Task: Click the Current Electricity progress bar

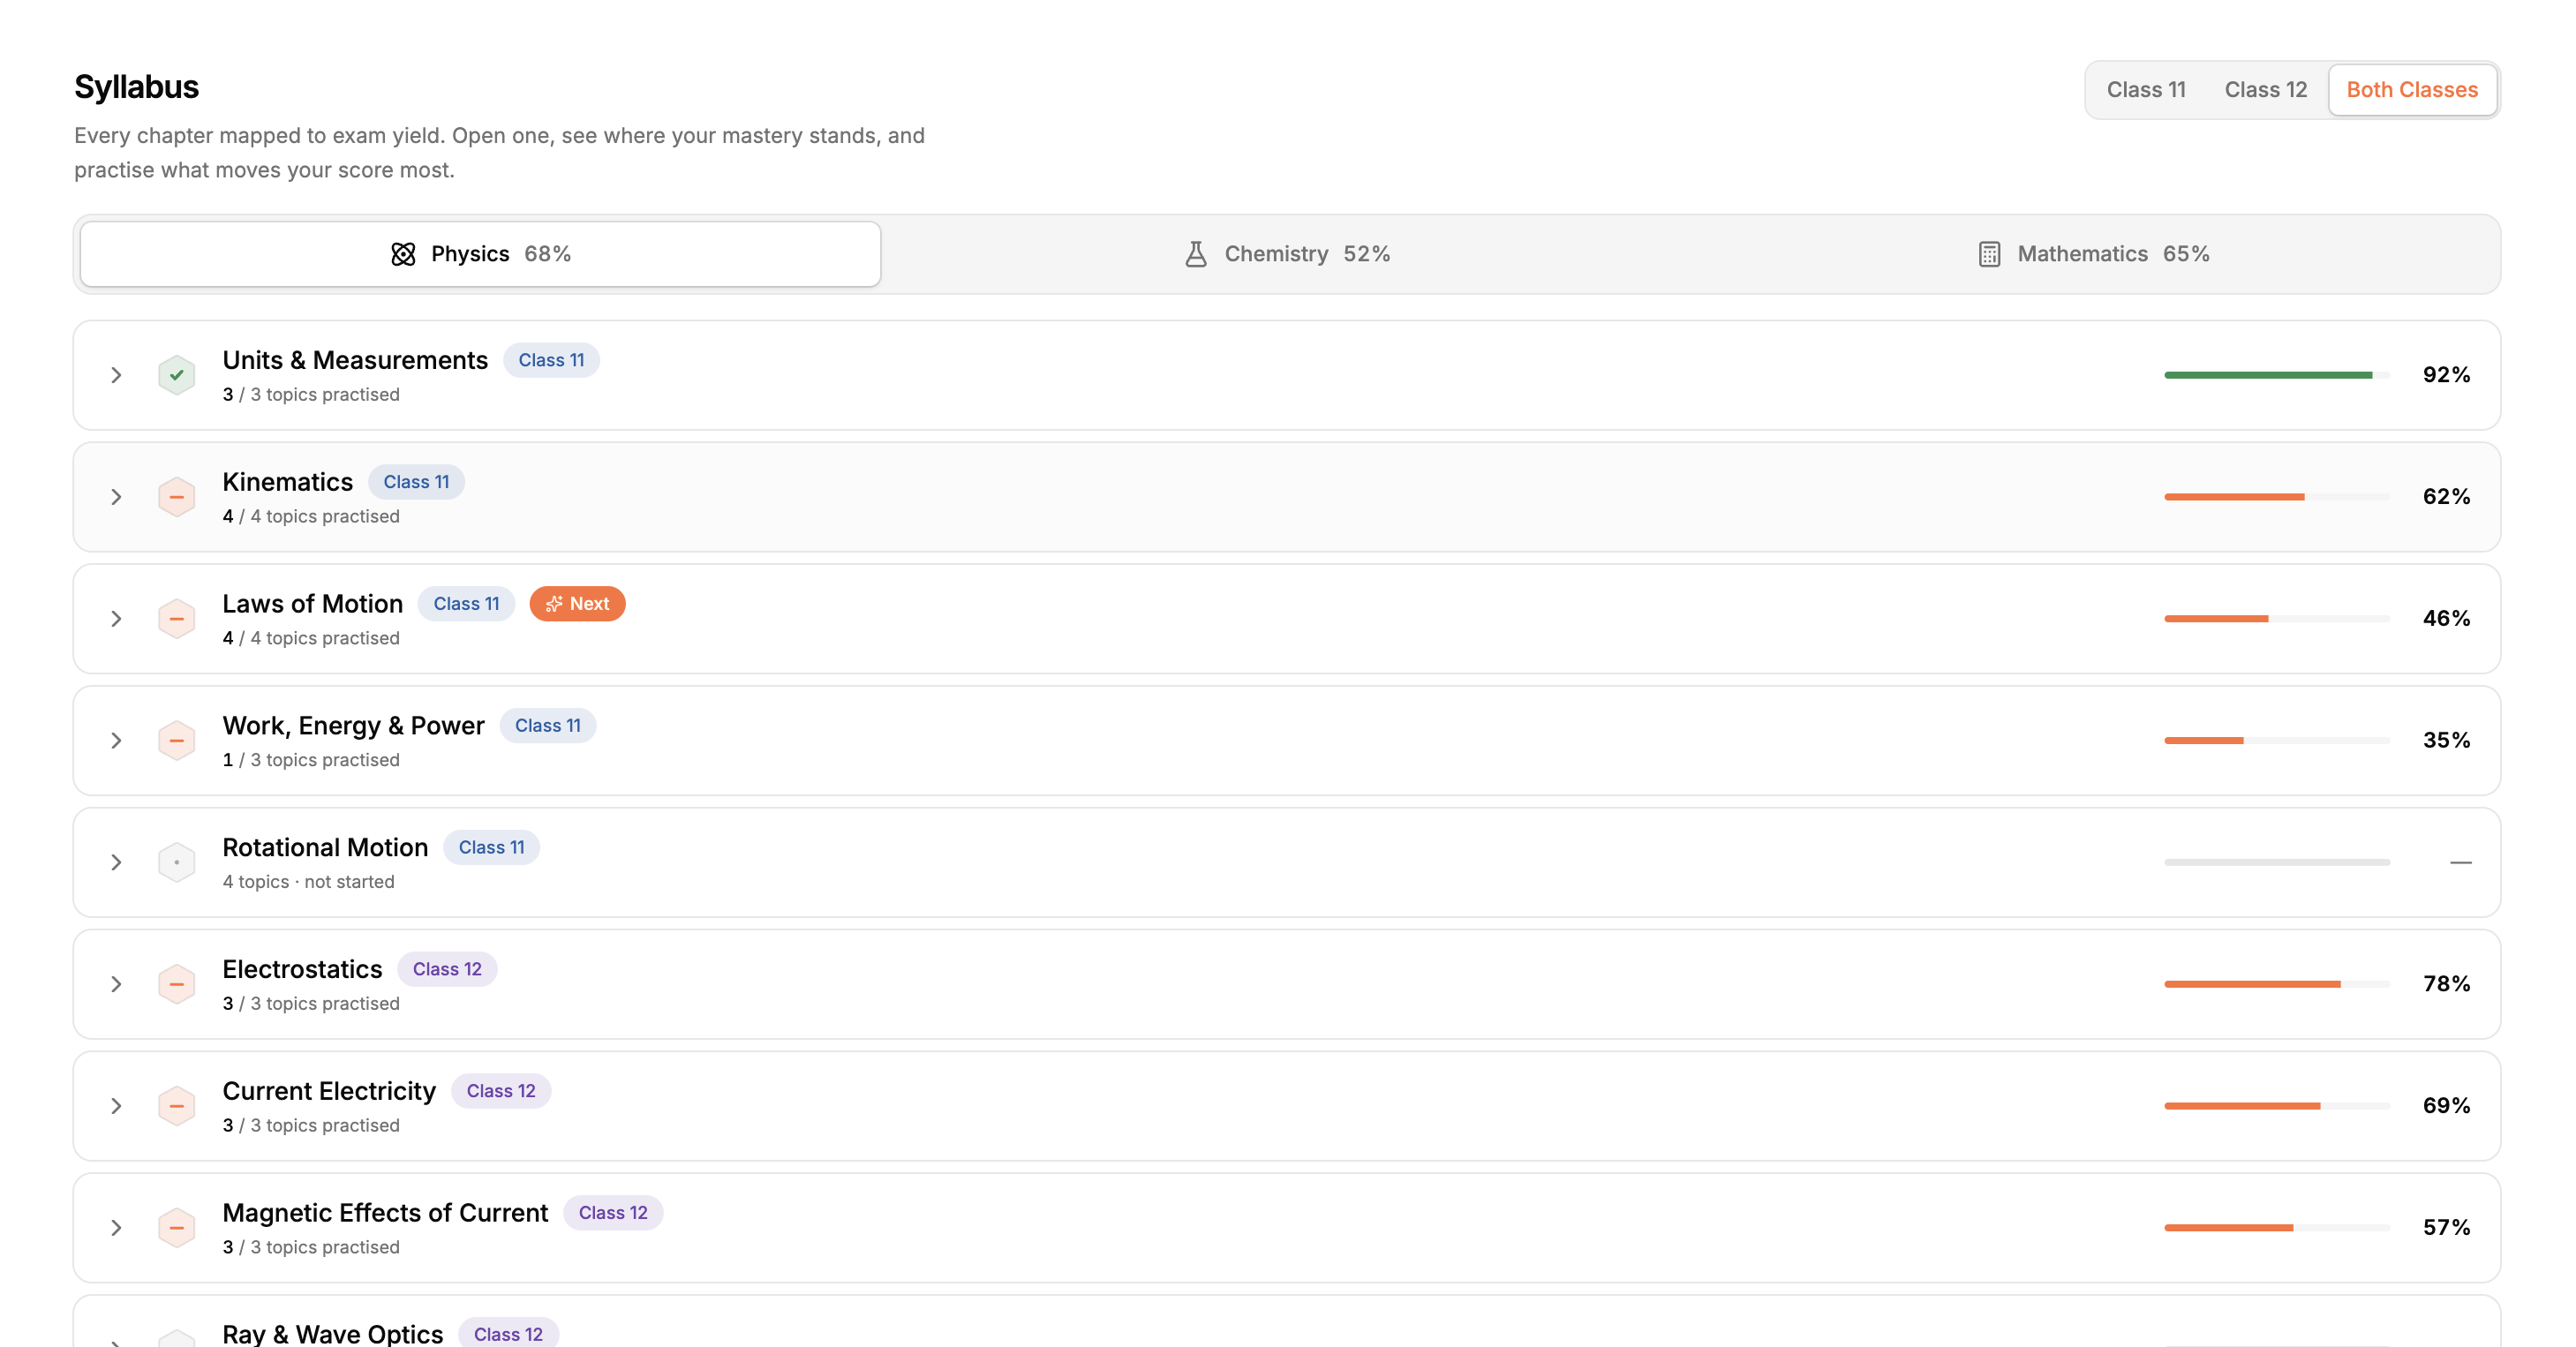Action: [2277, 1106]
